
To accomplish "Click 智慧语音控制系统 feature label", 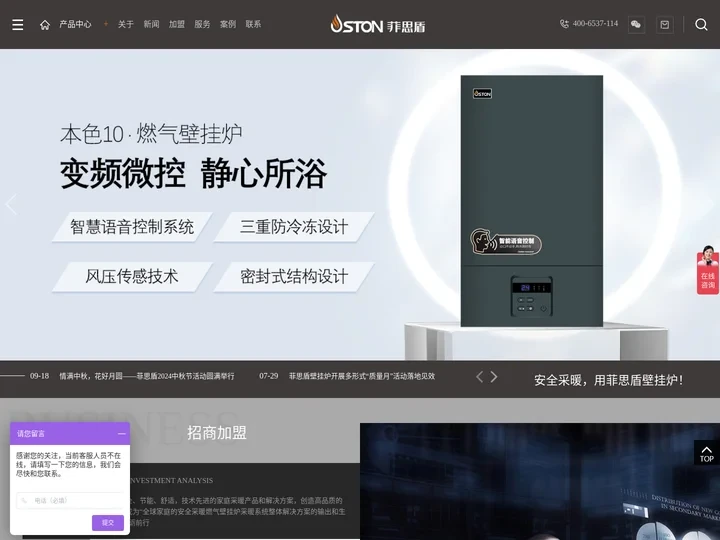I will 132,227.
